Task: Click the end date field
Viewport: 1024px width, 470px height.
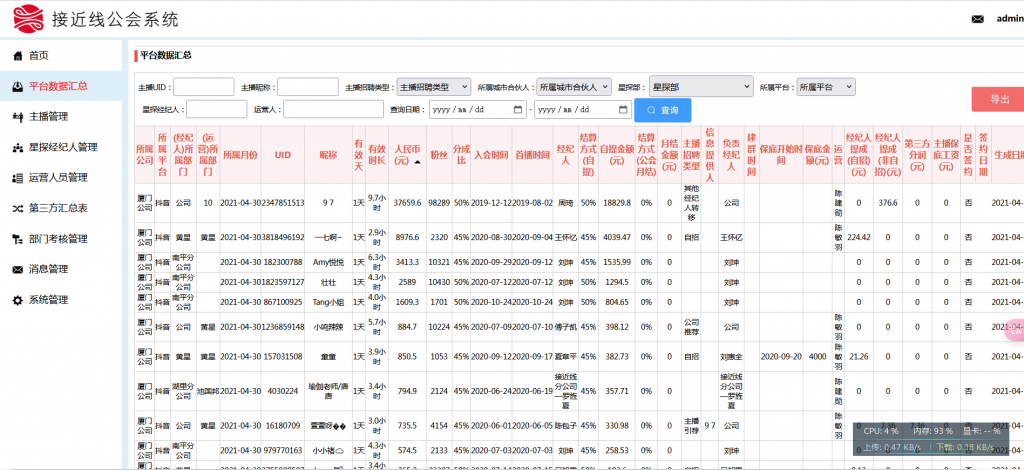Action: coord(583,109)
